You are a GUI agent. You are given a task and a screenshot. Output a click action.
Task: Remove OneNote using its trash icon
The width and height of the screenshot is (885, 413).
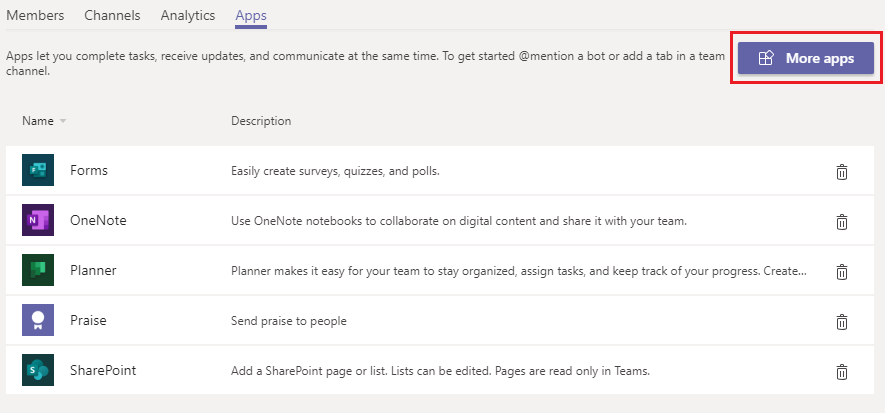(842, 221)
